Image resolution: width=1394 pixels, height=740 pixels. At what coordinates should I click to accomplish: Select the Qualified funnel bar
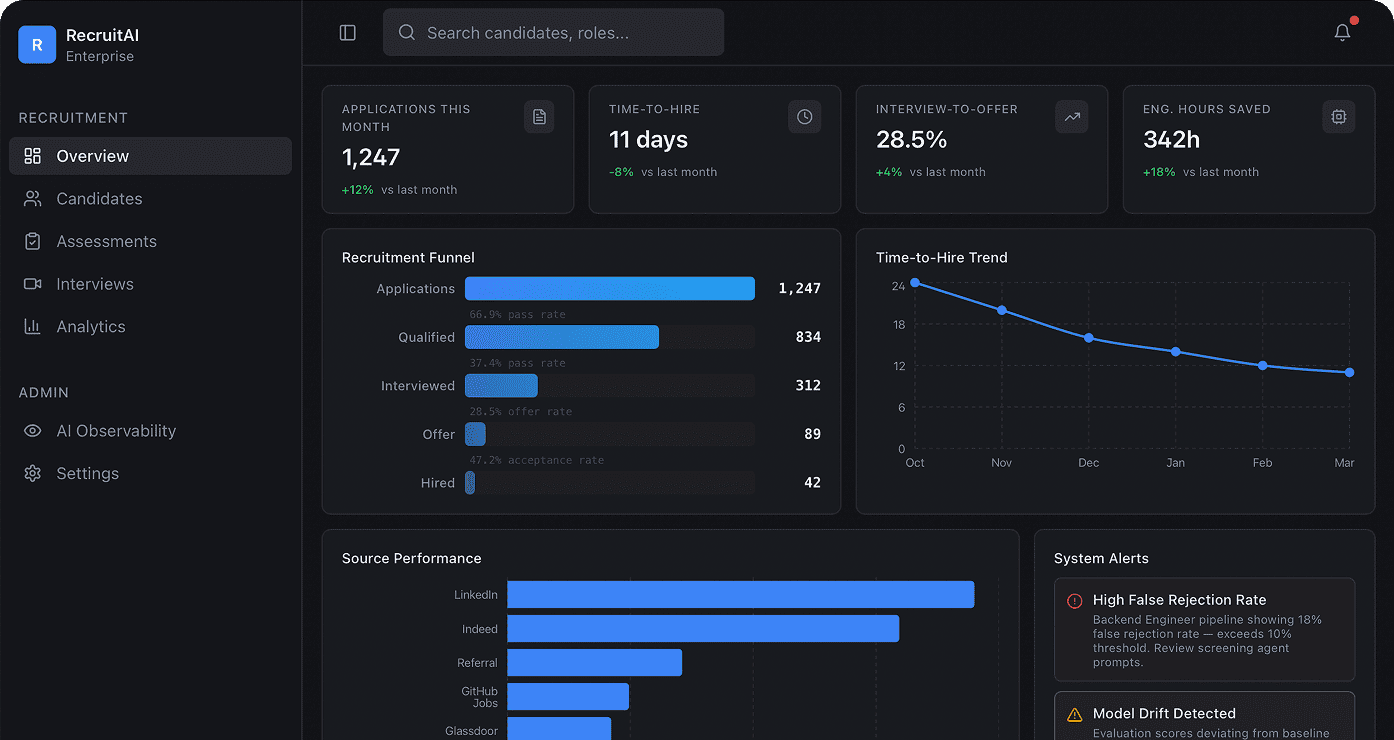[x=562, y=337]
